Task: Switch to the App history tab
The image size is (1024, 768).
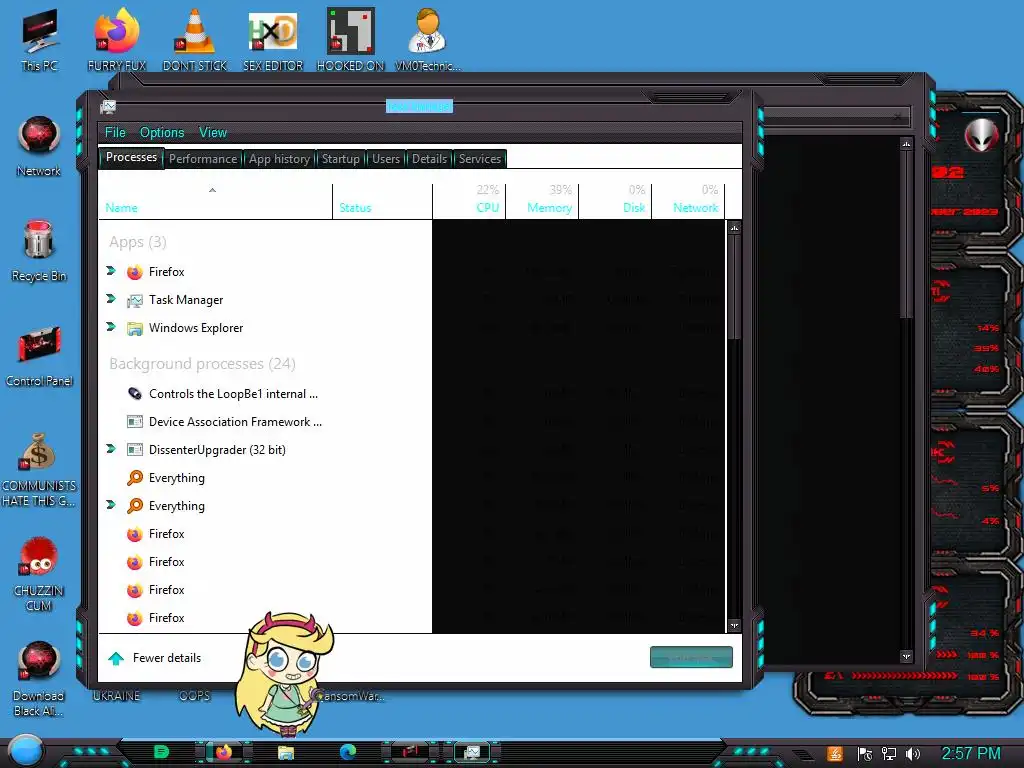Action: click(x=280, y=159)
